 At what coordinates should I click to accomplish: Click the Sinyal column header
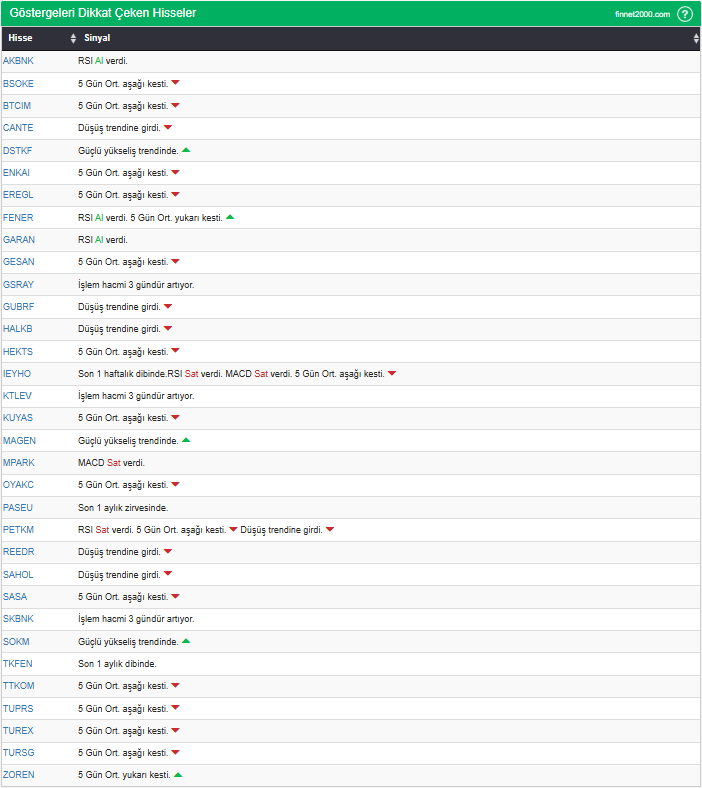[97, 38]
